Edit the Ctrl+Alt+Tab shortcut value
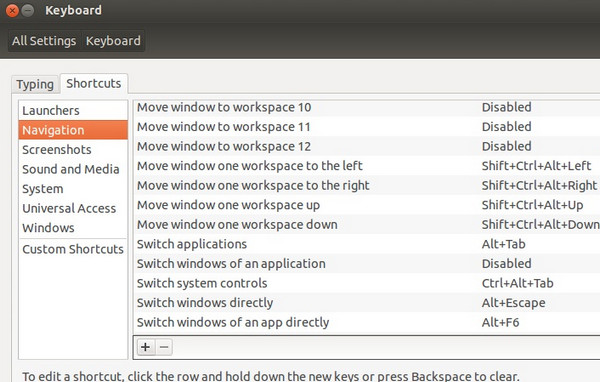The height and width of the screenshot is (382, 600). (x=517, y=283)
